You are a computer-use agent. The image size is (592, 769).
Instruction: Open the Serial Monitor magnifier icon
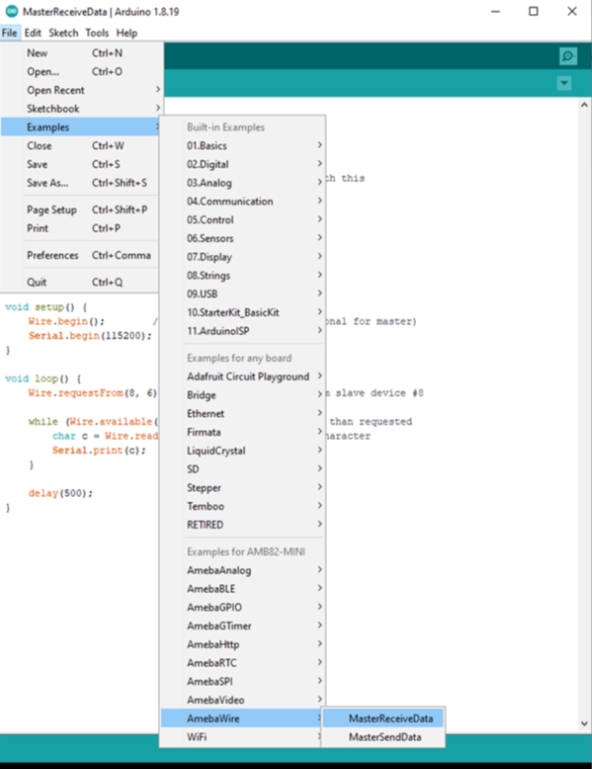tap(567, 56)
